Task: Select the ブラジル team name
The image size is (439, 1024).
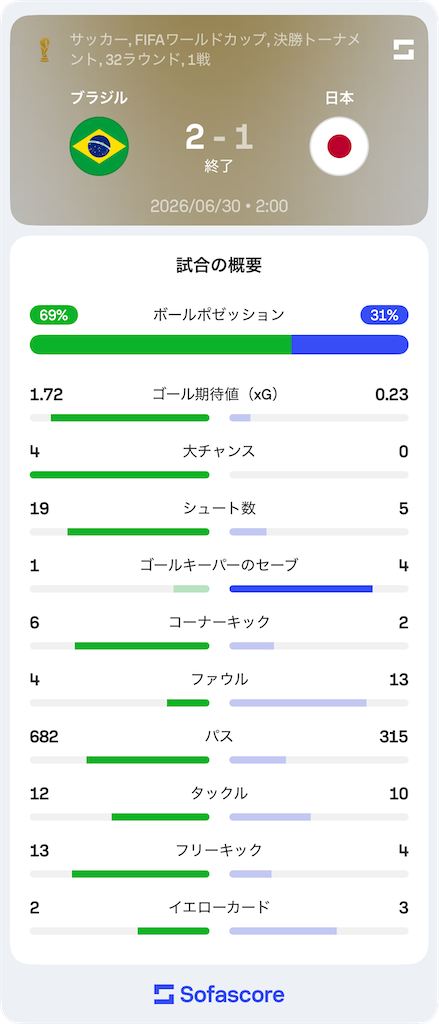Action: (99, 99)
